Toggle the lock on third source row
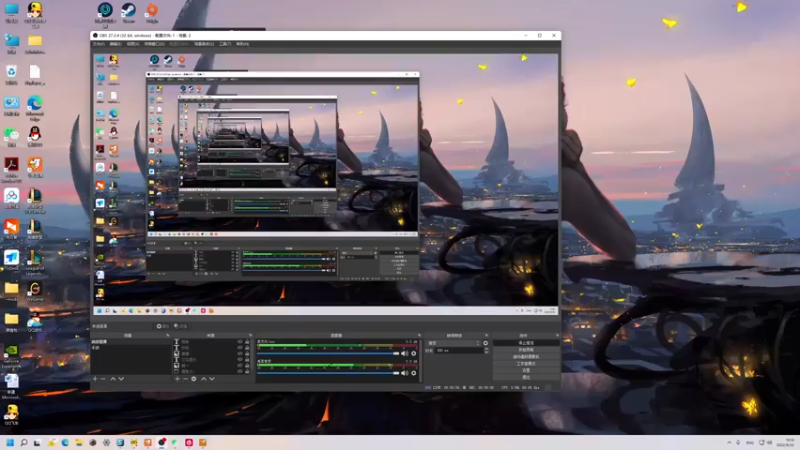The width and height of the screenshot is (800, 450). 247,354
